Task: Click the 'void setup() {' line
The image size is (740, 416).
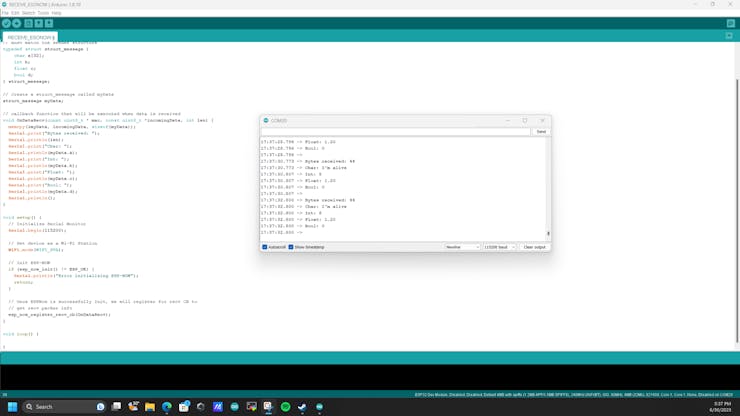Action: [22, 218]
